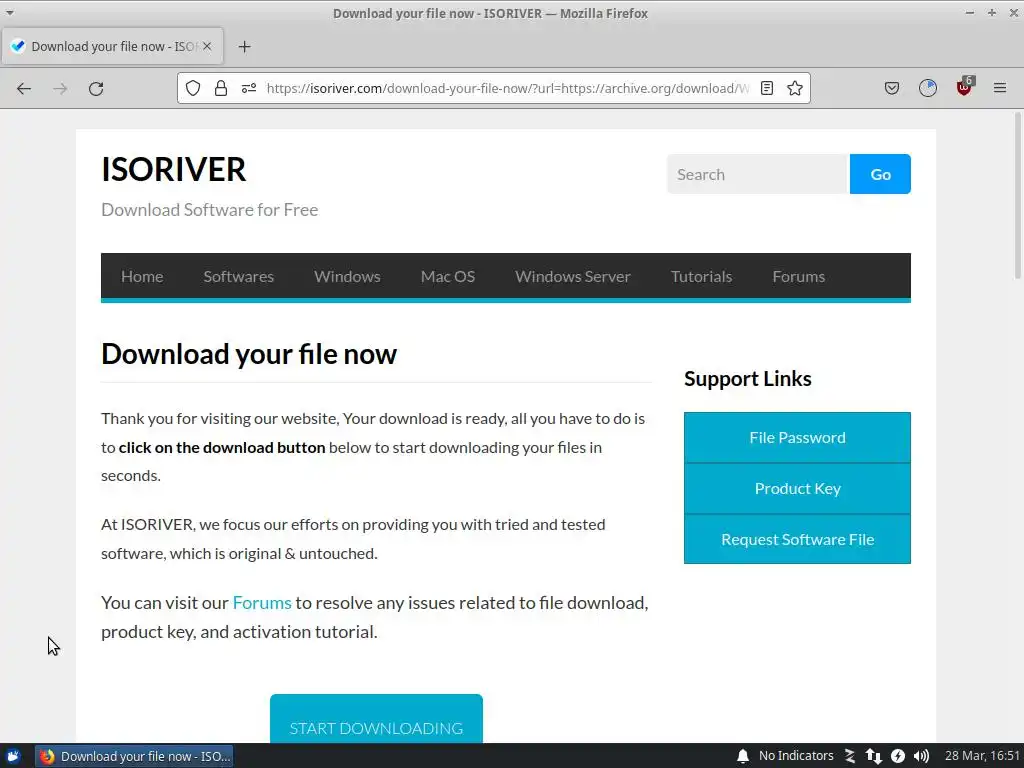Screen dimensions: 1024x768
Task: Click the Firefox taskbar window button
Action: click(x=135, y=756)
